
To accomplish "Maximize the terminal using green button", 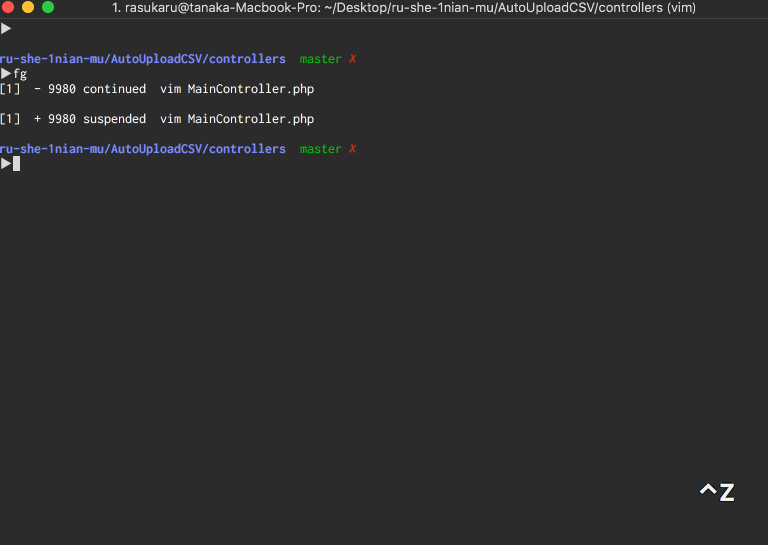I will point(48,7).
